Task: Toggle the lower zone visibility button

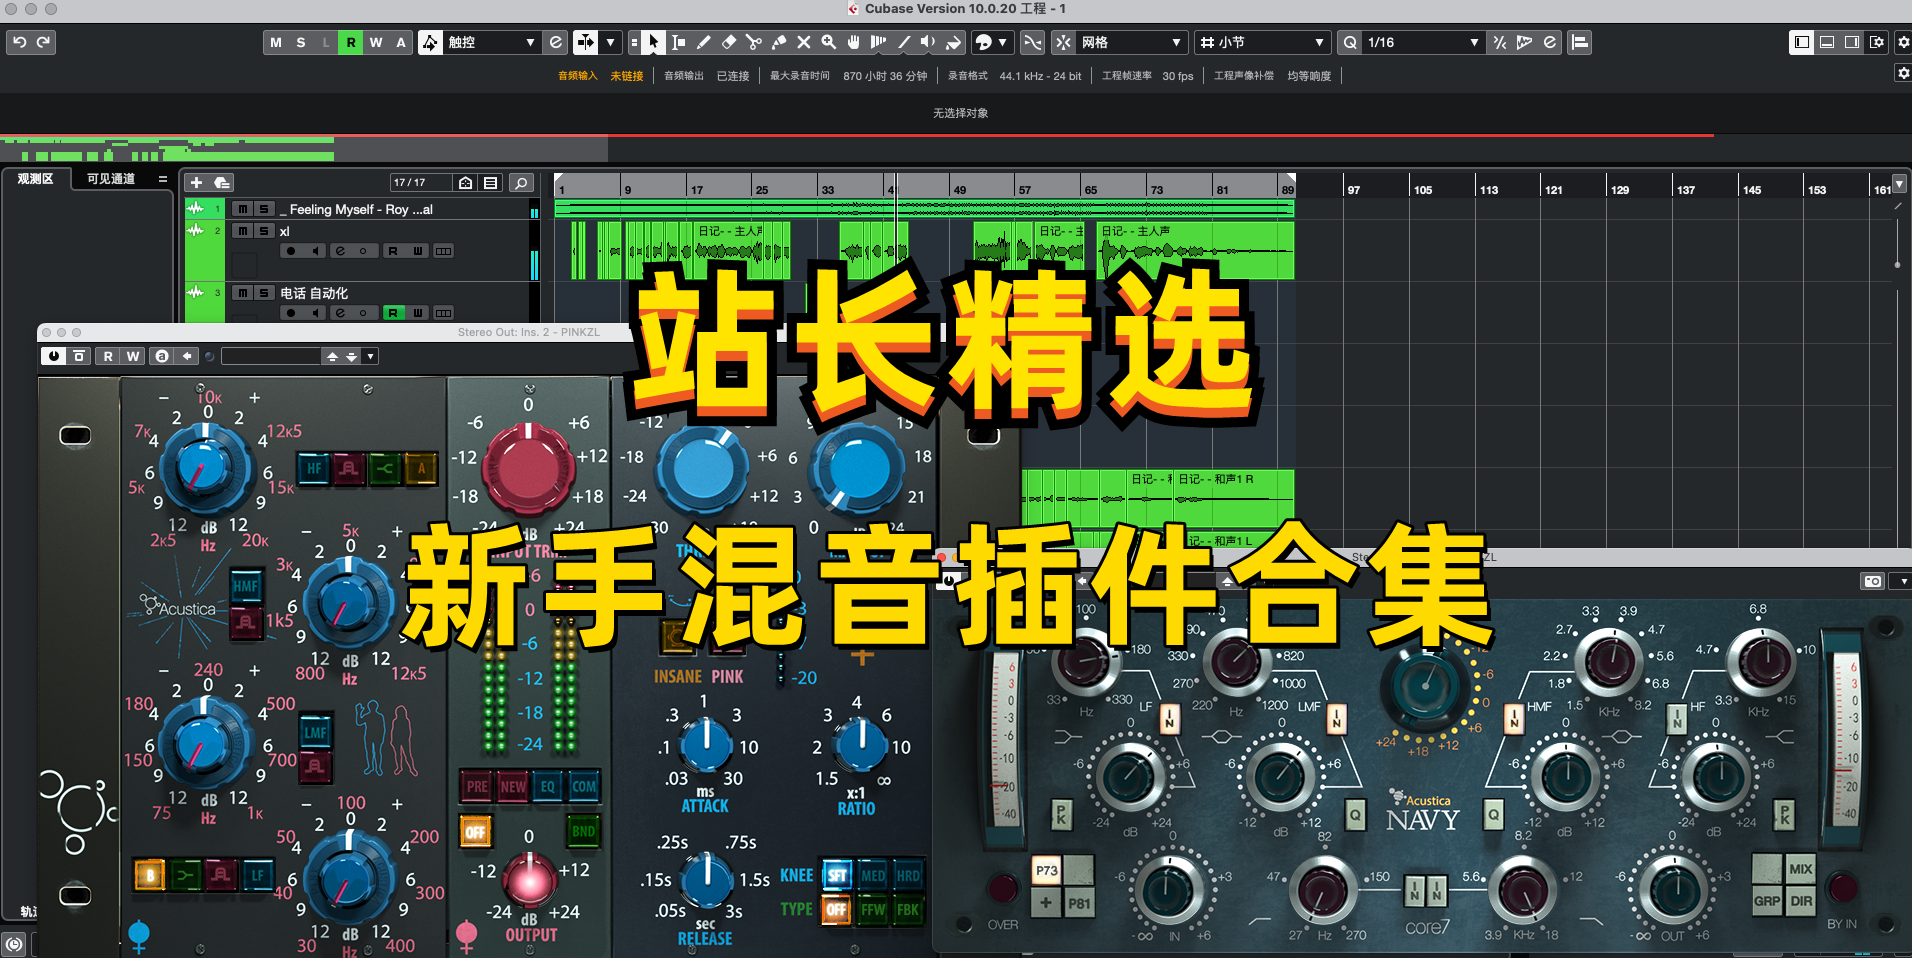Action: point(1827,42)
